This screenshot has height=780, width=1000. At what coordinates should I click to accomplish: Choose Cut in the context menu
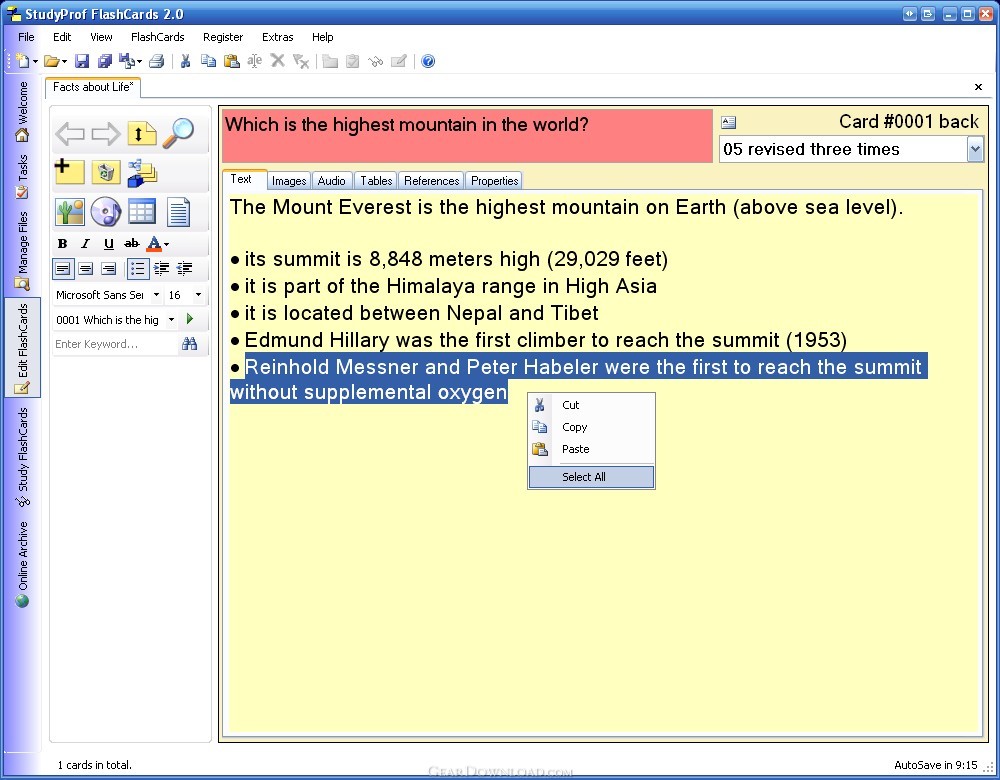pos(591,405)
